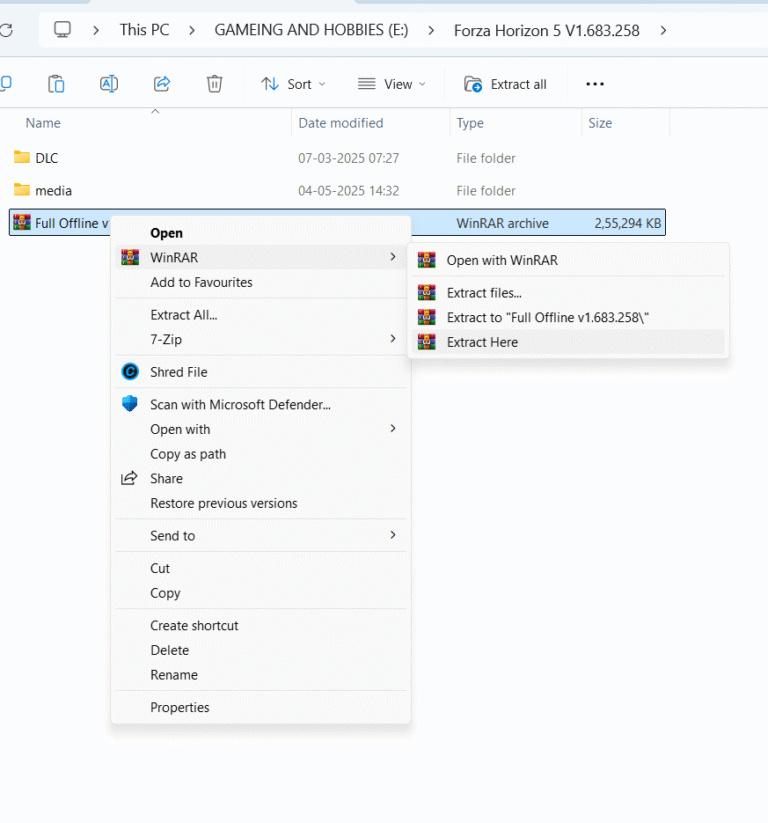Click date 04-05-2025 14:32

coord(349,191)
